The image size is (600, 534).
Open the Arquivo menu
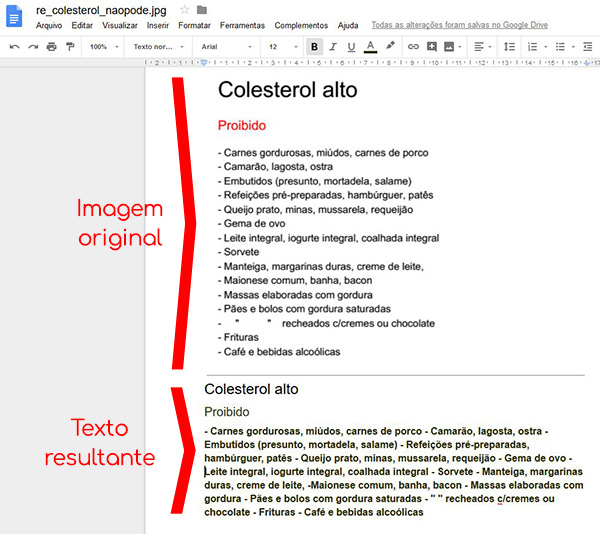click(49, 25)
